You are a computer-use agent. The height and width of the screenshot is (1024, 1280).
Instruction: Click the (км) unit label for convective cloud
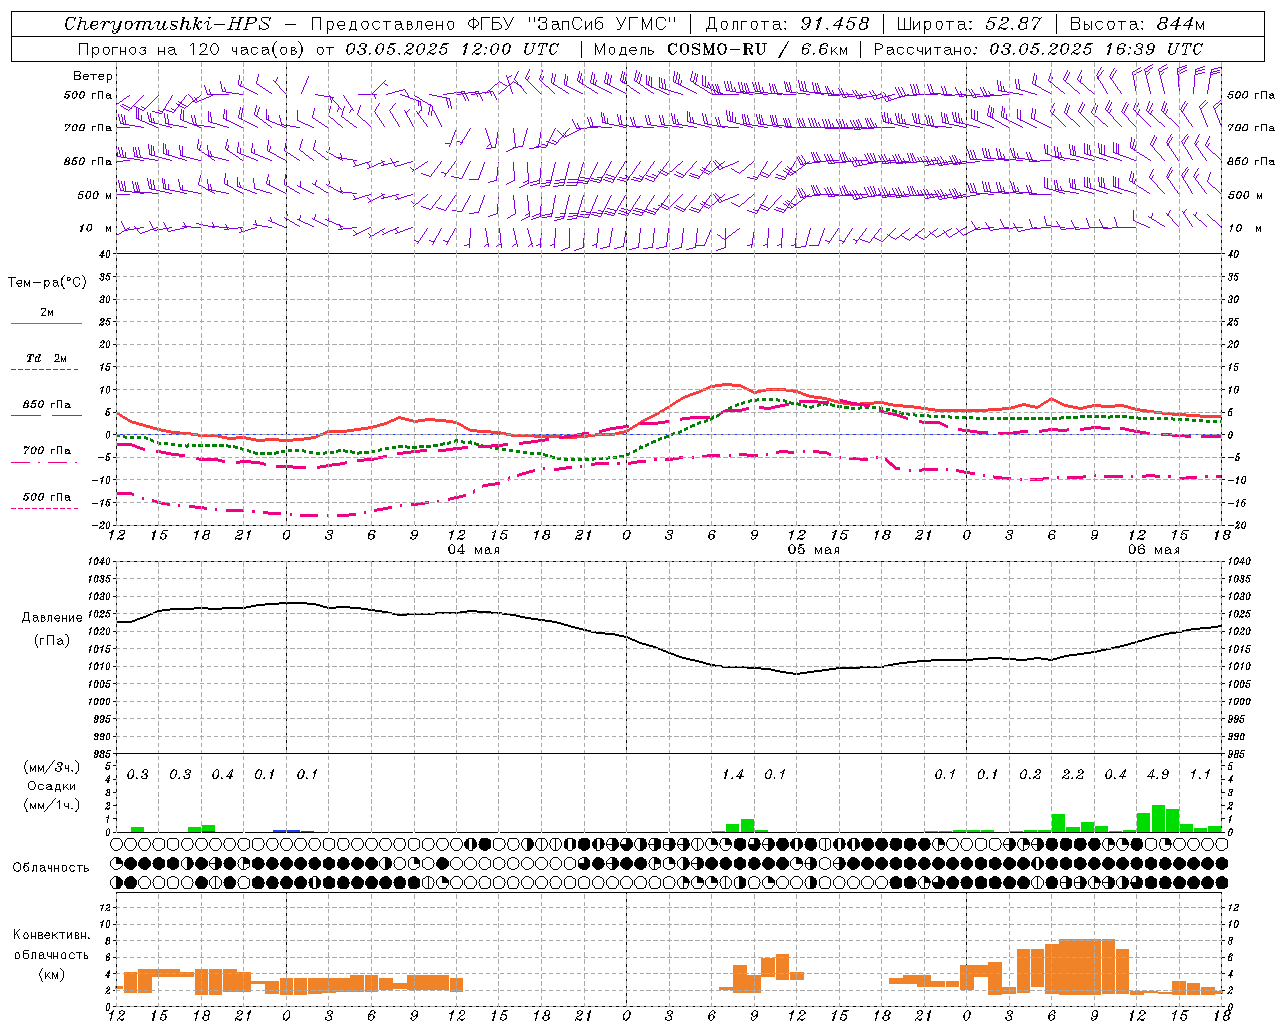click(51, 974)
